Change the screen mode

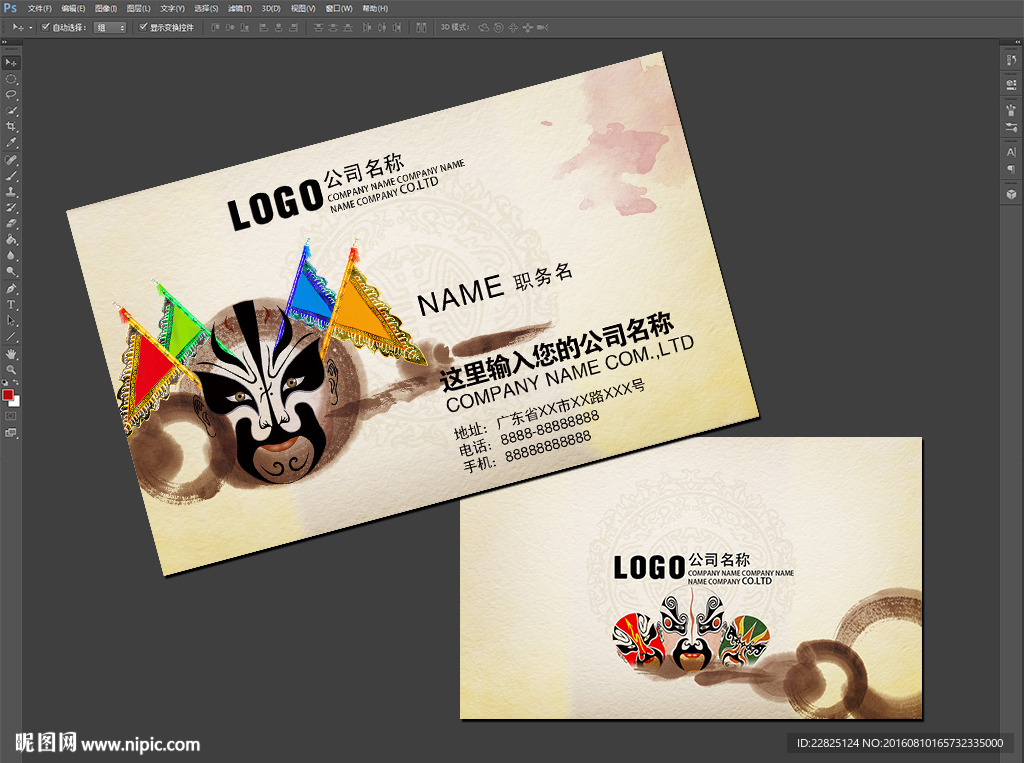(11, 432)
